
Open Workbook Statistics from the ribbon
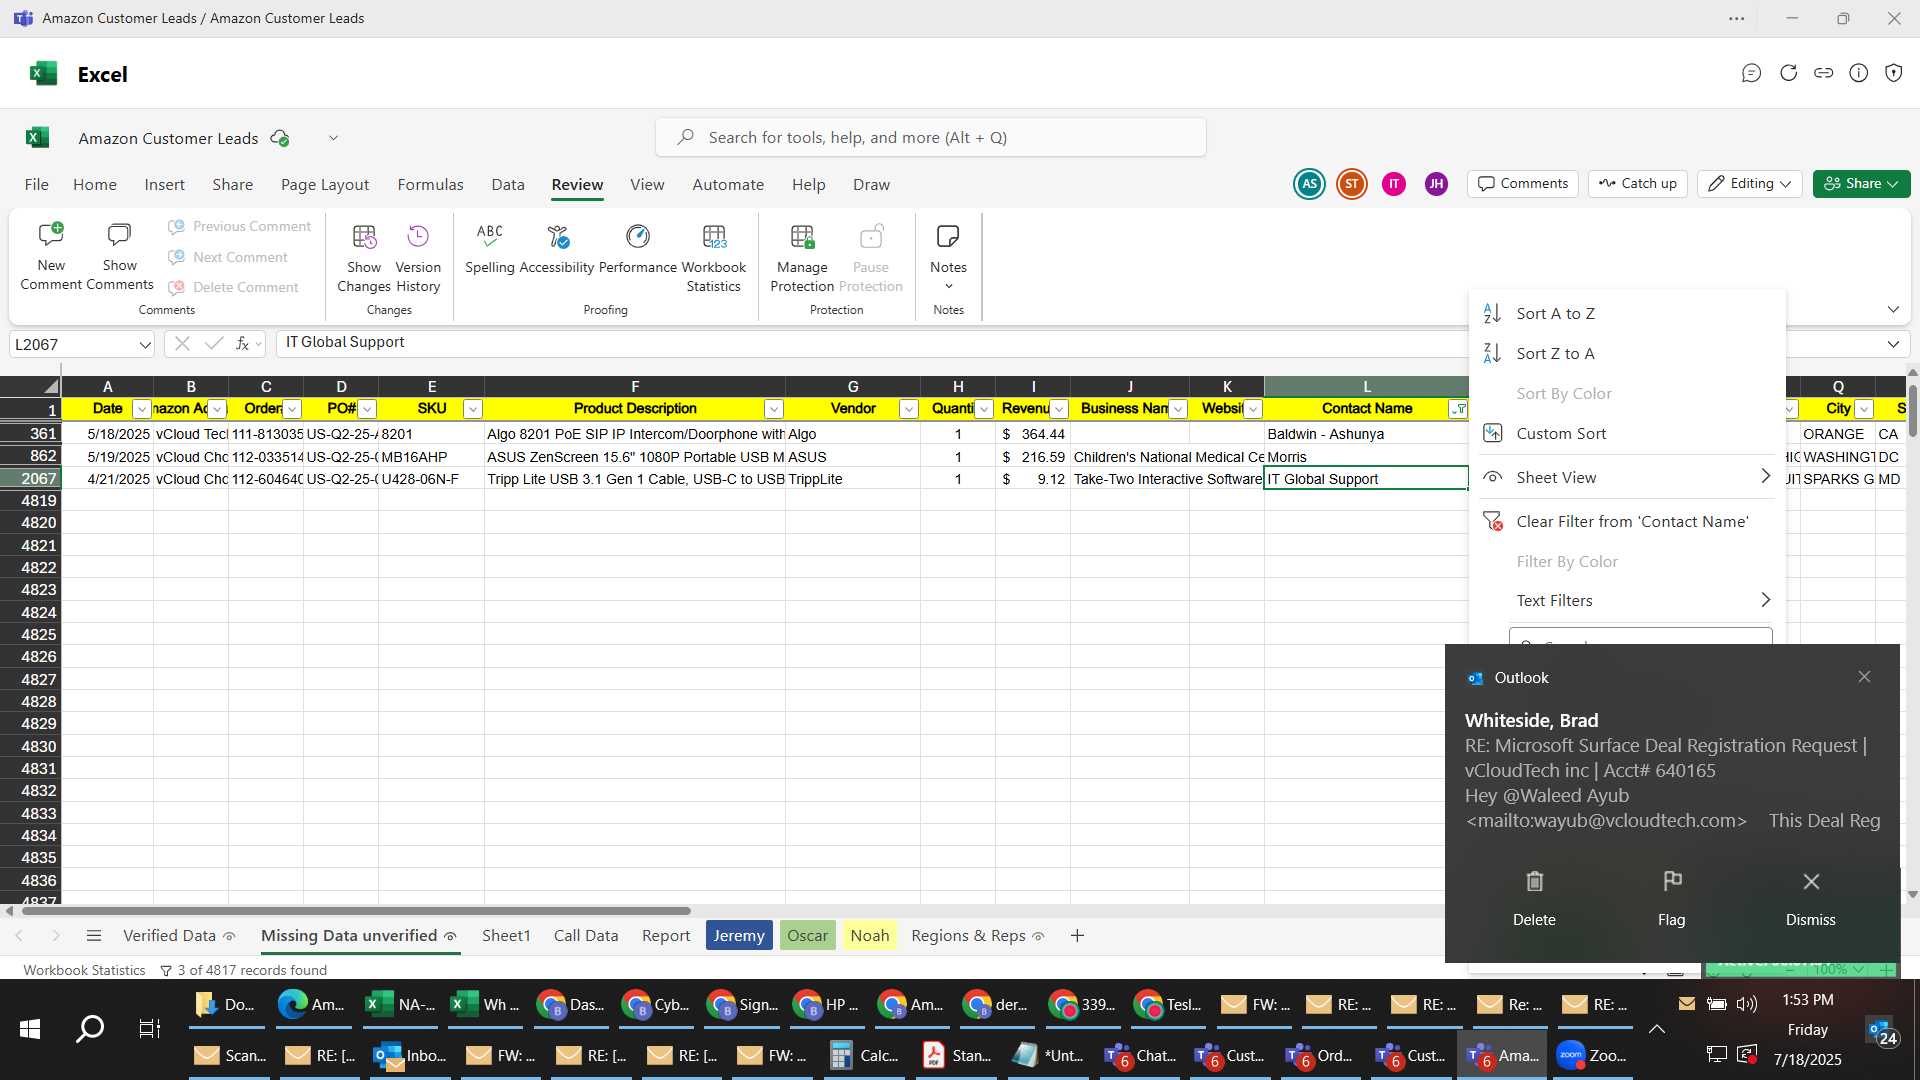click(x=714, y=258)
